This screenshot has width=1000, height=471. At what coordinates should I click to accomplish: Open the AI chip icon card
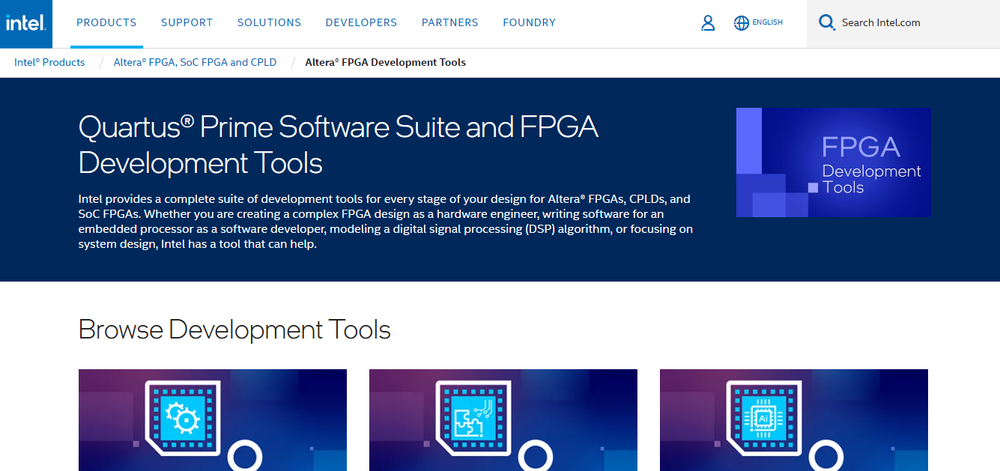coord(794,420)
